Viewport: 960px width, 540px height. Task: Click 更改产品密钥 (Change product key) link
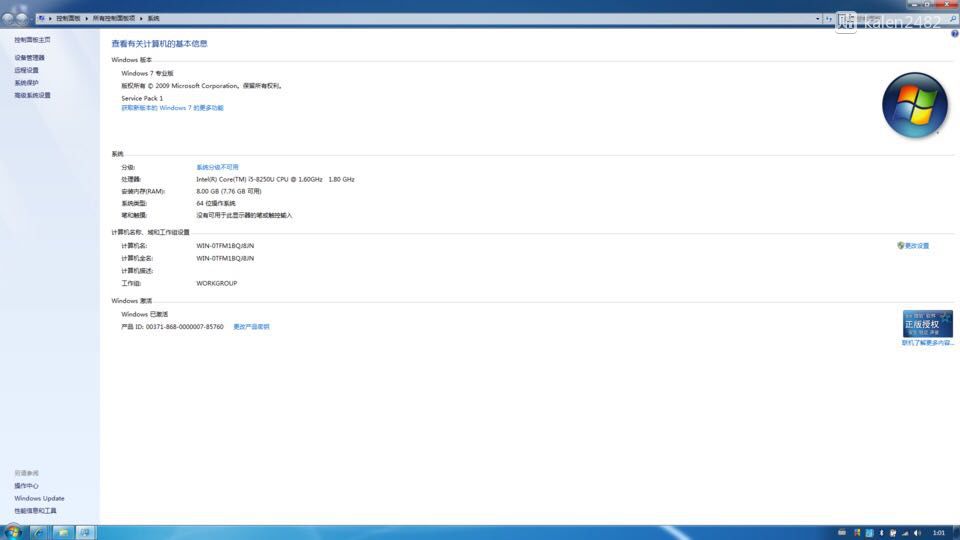pos(251,327)
